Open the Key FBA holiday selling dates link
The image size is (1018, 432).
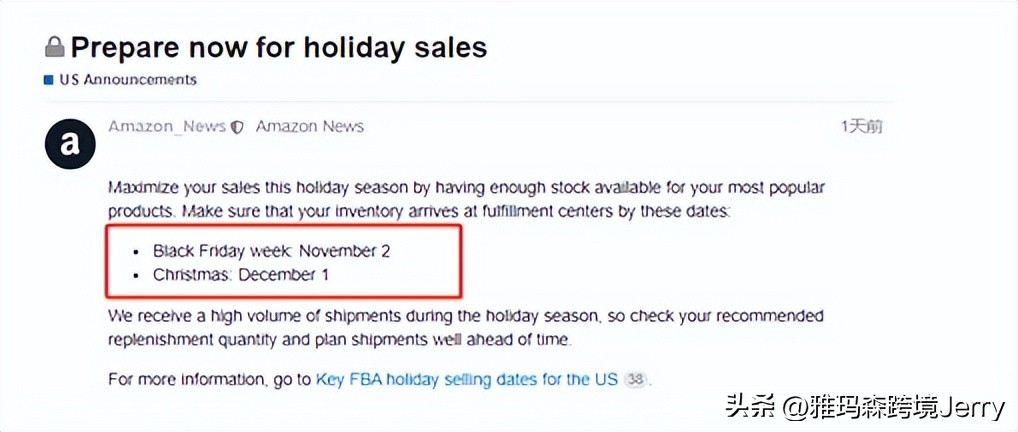tap(467, 380)
